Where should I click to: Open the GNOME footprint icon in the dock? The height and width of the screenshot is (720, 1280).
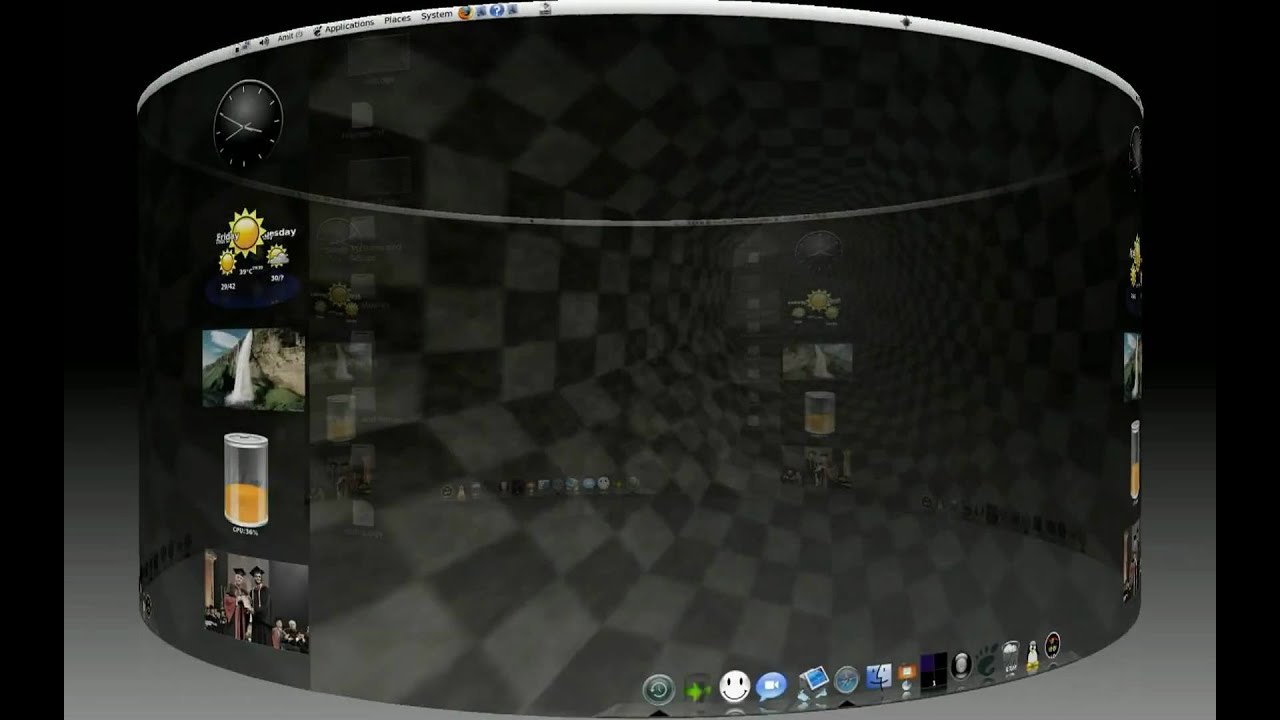click(x=987, y=661)
